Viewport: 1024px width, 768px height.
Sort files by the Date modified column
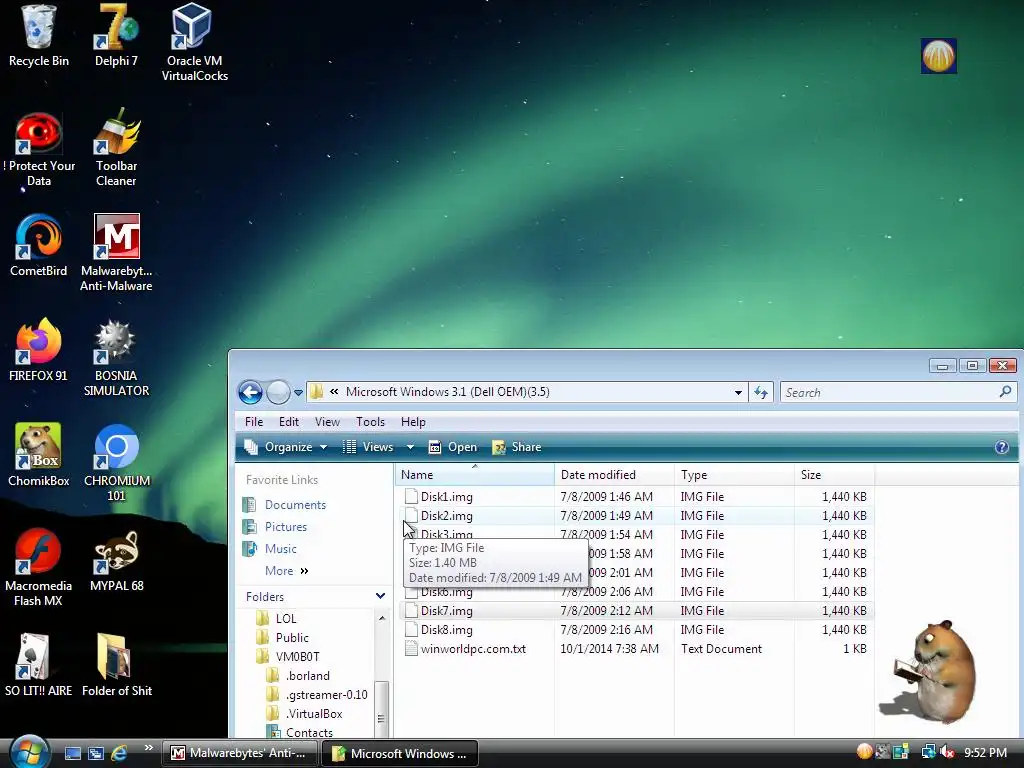pos(614,475)
